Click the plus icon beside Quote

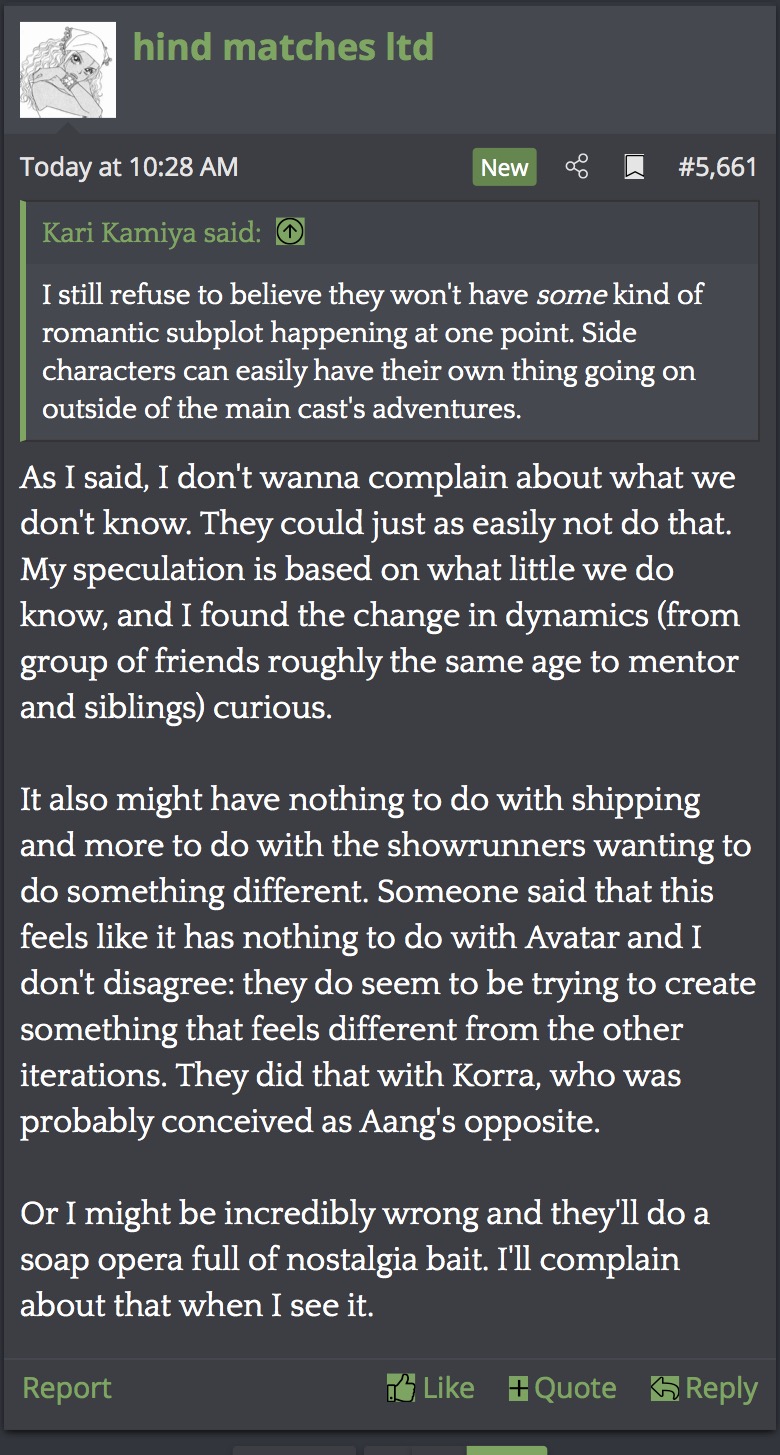[518, 1388]
